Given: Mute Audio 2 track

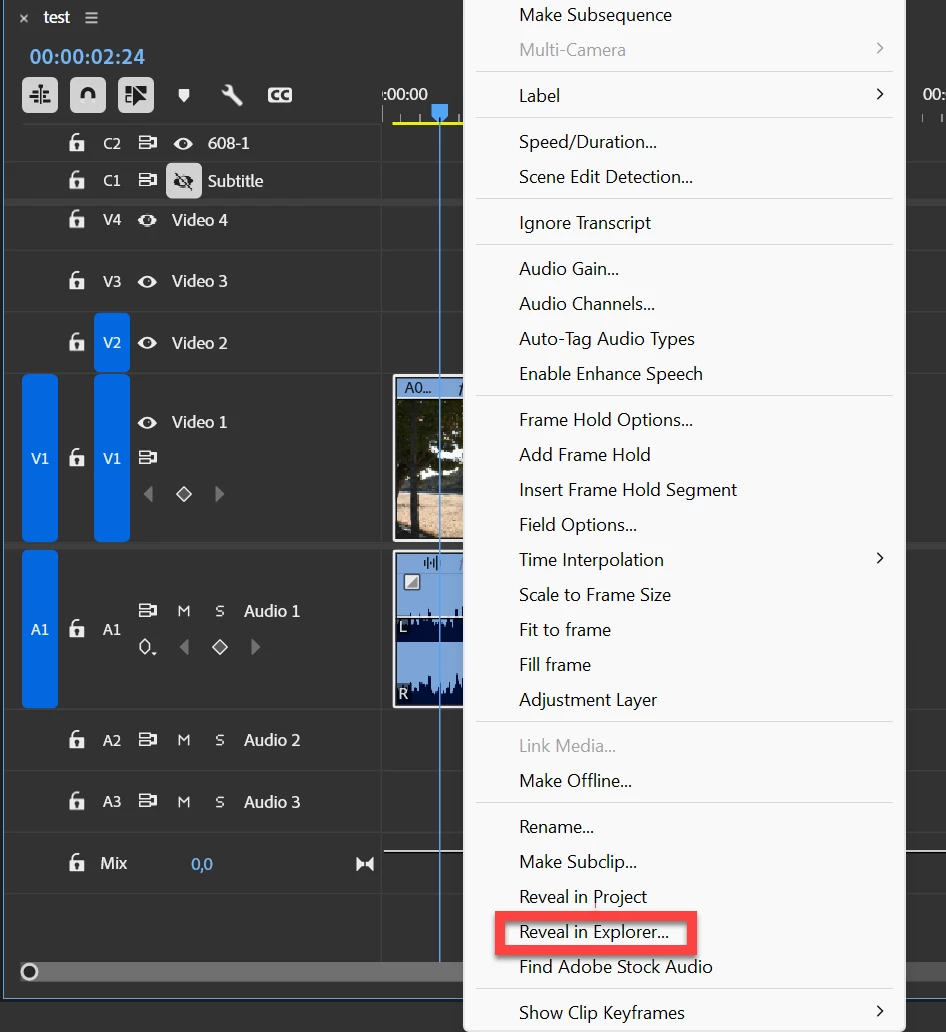Looking at the screenshot, I should (184, 740).
